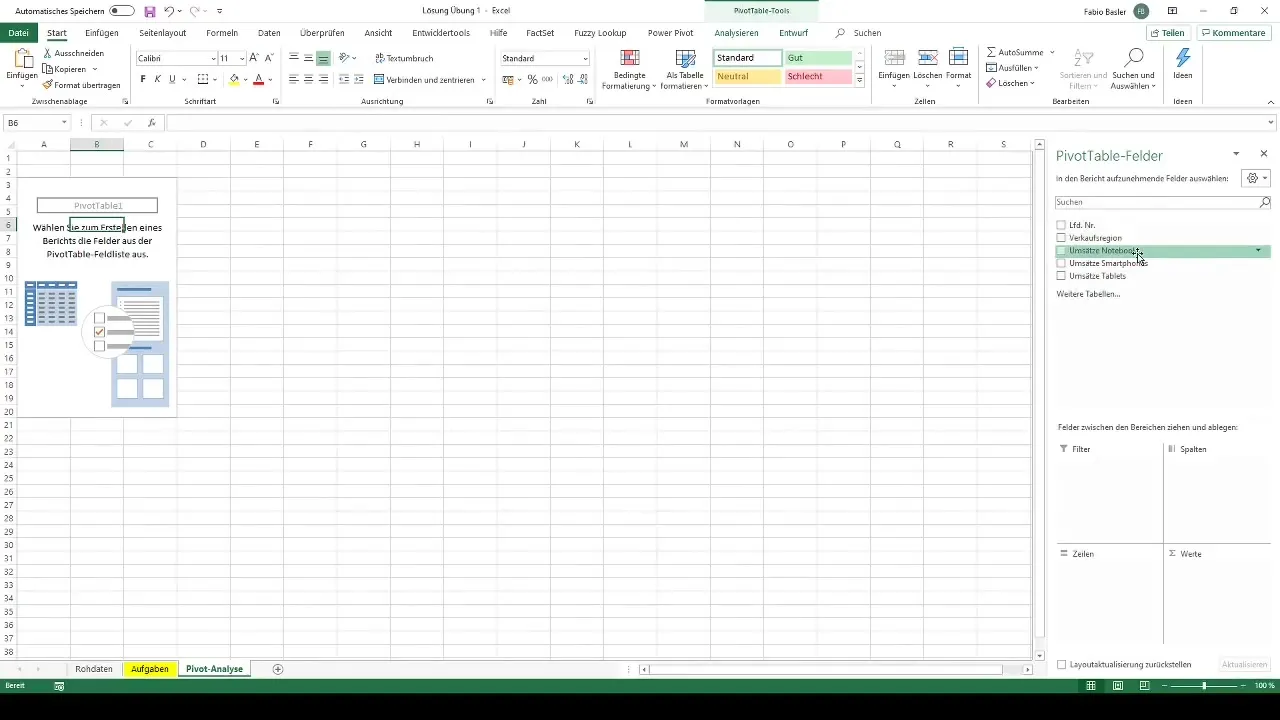Click the Kommentare button
Image resolution: width=1280 pixels, height=720 pixels.
(x=1233, y=33)
